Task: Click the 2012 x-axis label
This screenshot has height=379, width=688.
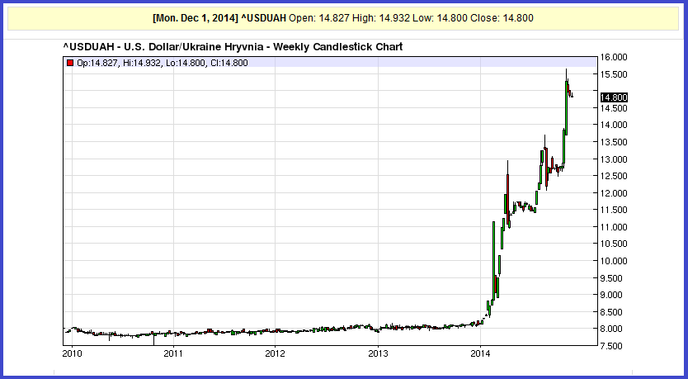Action: click(276, 353)
